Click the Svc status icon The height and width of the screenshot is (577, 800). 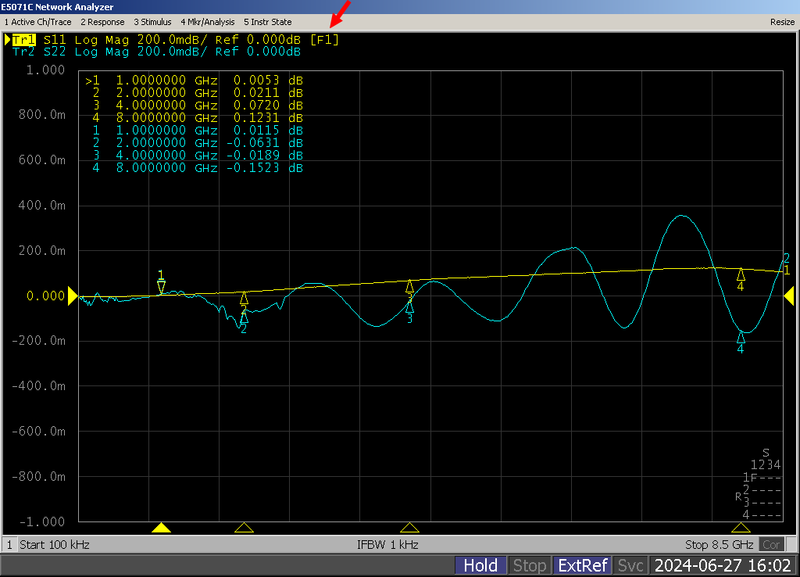pos(630,565)
